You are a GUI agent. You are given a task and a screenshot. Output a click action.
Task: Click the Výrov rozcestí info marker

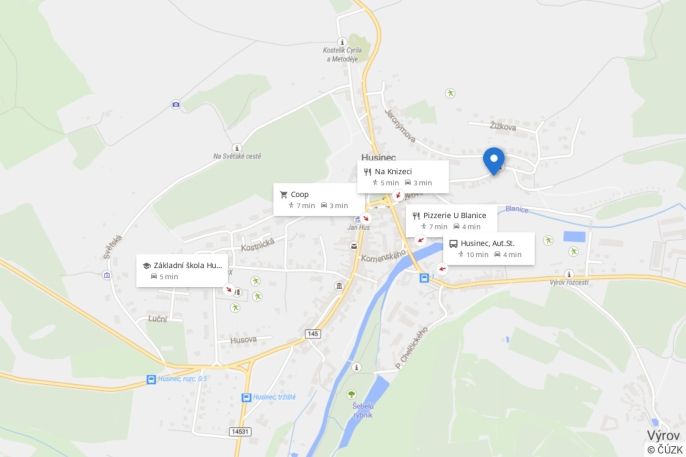point(569,274)
